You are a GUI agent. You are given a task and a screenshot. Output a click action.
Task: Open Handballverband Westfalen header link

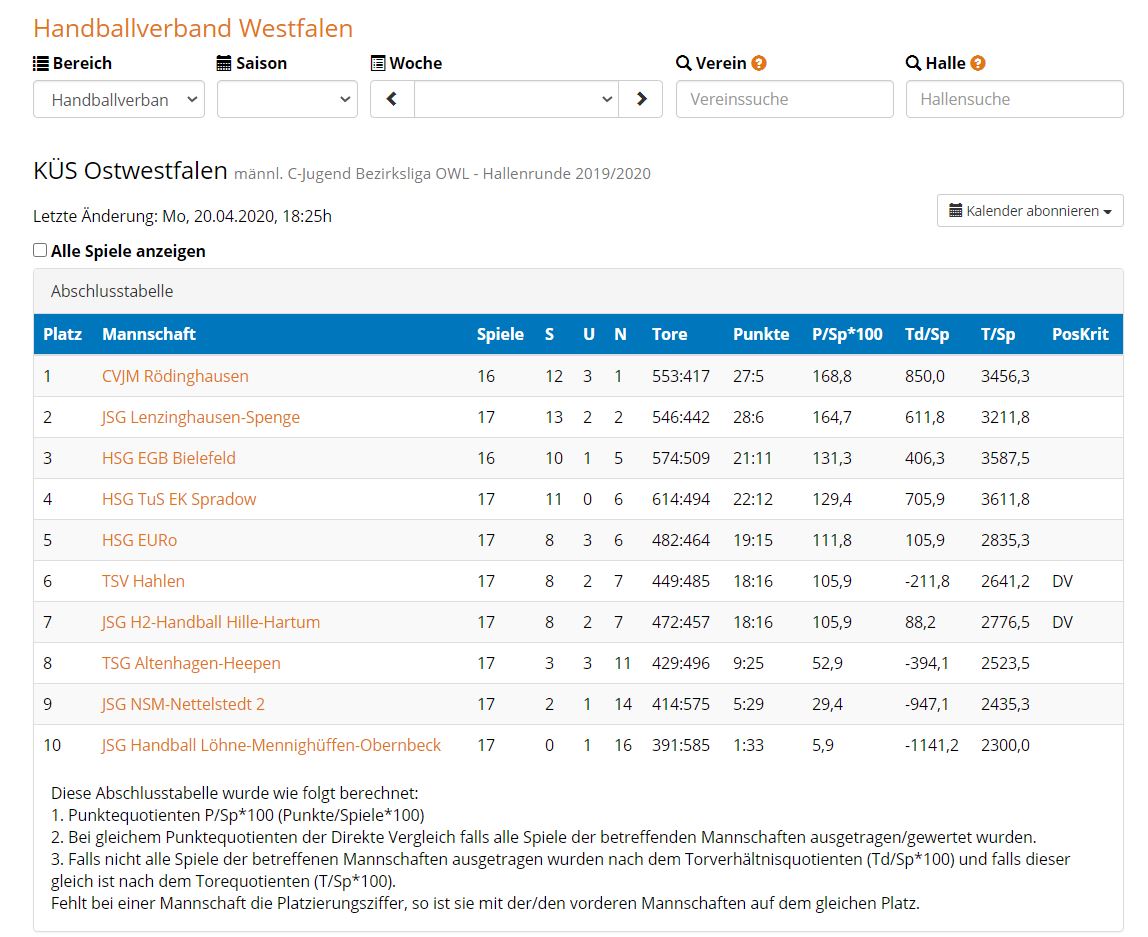[x=193, y=29]
